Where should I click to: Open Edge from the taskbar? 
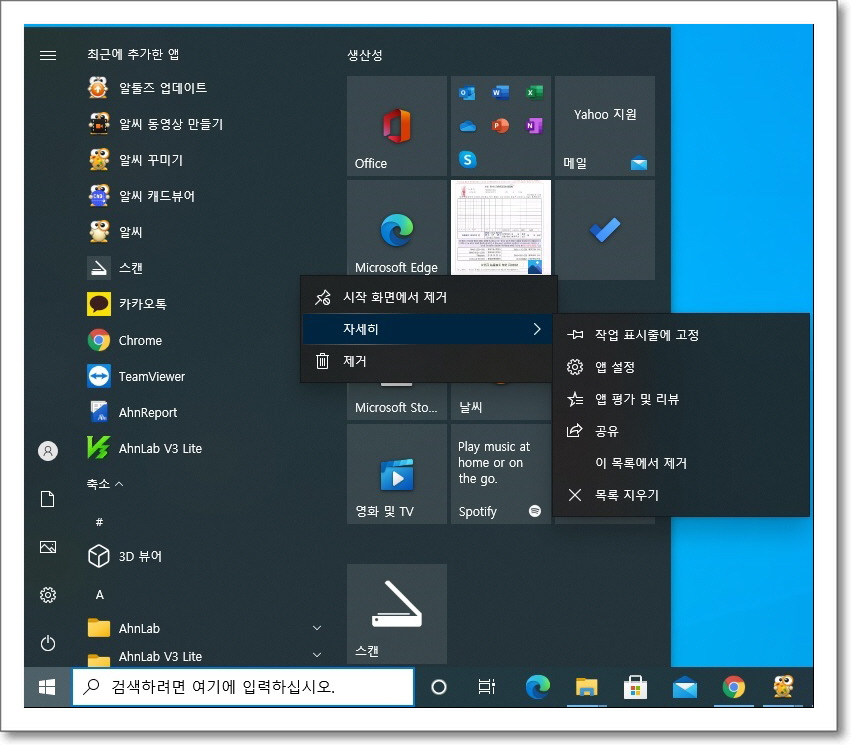(537, 687)
